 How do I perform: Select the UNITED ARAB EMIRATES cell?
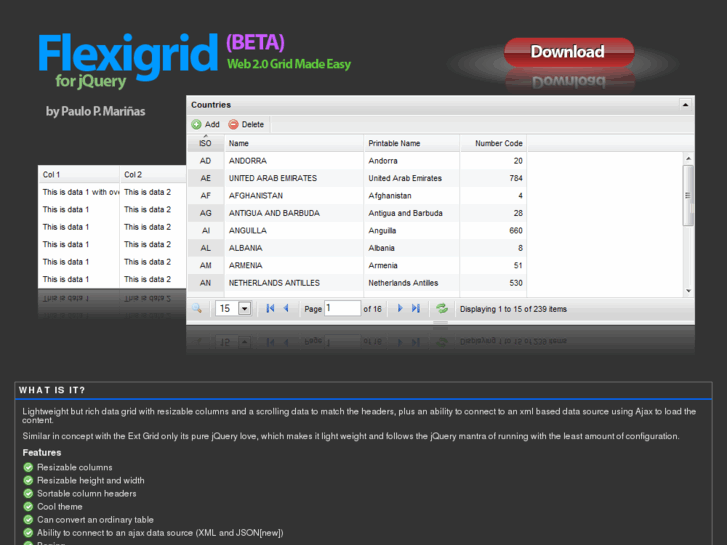294,178
